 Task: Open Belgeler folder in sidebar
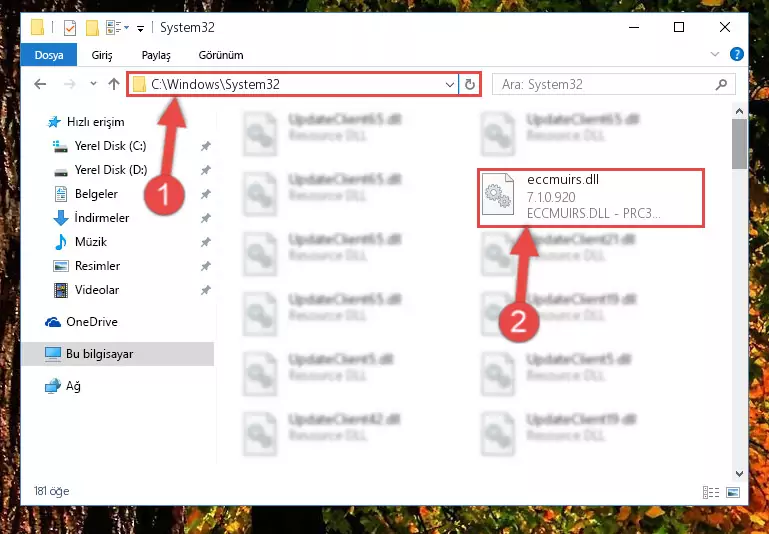[96, 194]
